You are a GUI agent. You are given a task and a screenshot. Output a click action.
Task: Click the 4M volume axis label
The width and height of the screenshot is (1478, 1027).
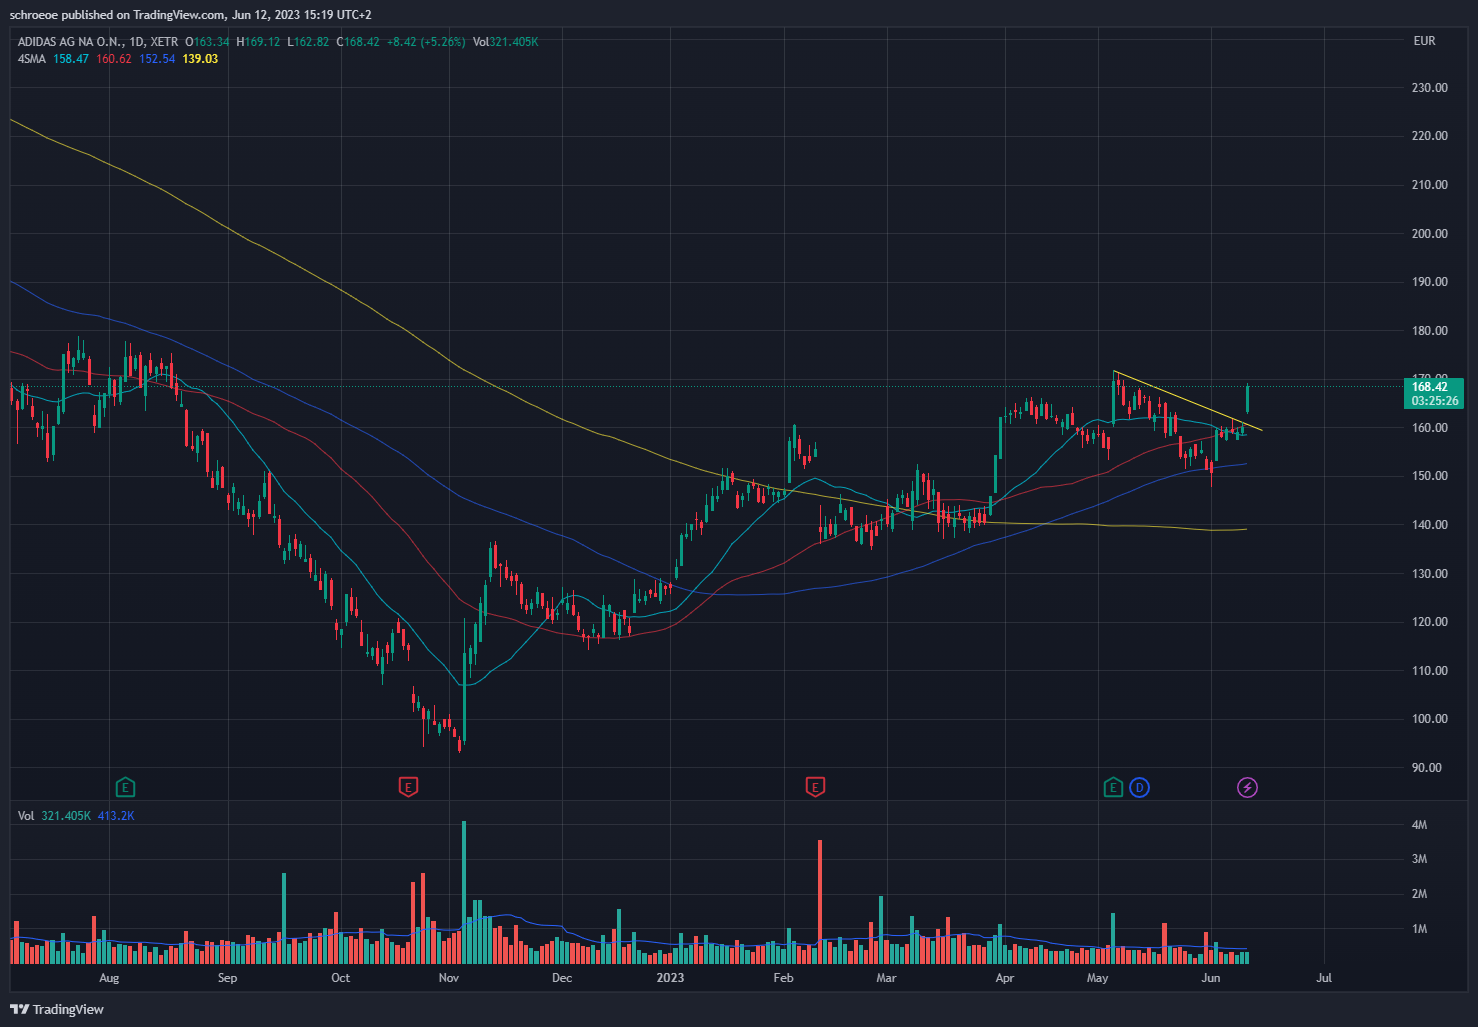click(x=1419, y=825)
